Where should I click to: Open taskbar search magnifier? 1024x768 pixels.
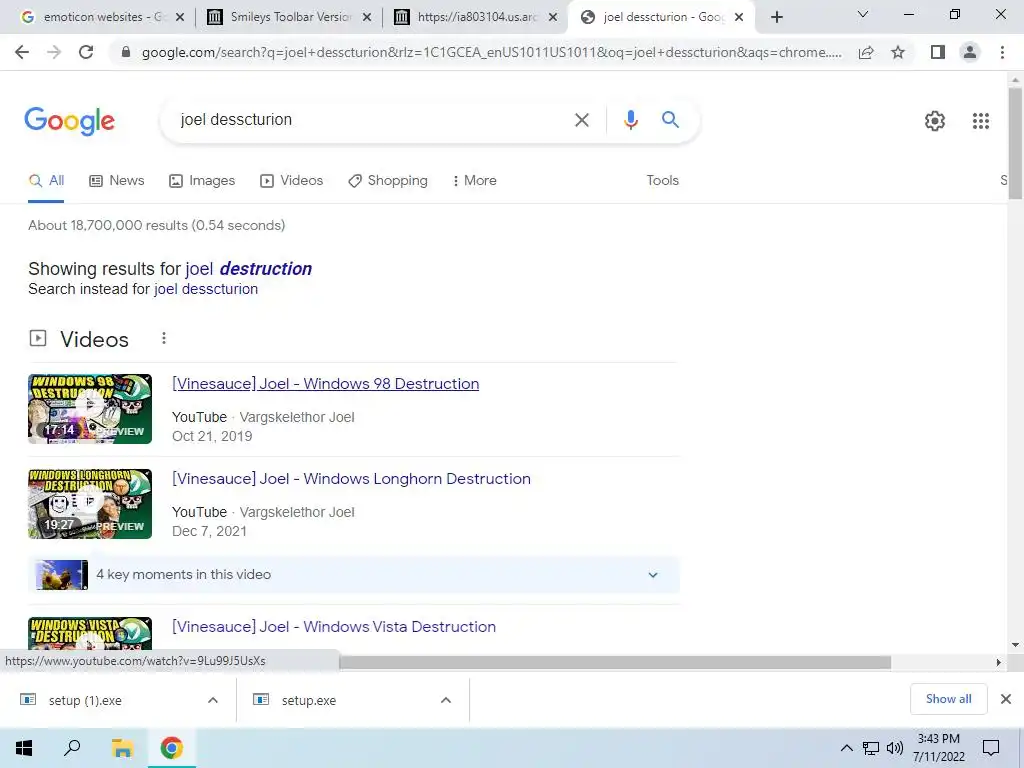[x=72, y=748]
